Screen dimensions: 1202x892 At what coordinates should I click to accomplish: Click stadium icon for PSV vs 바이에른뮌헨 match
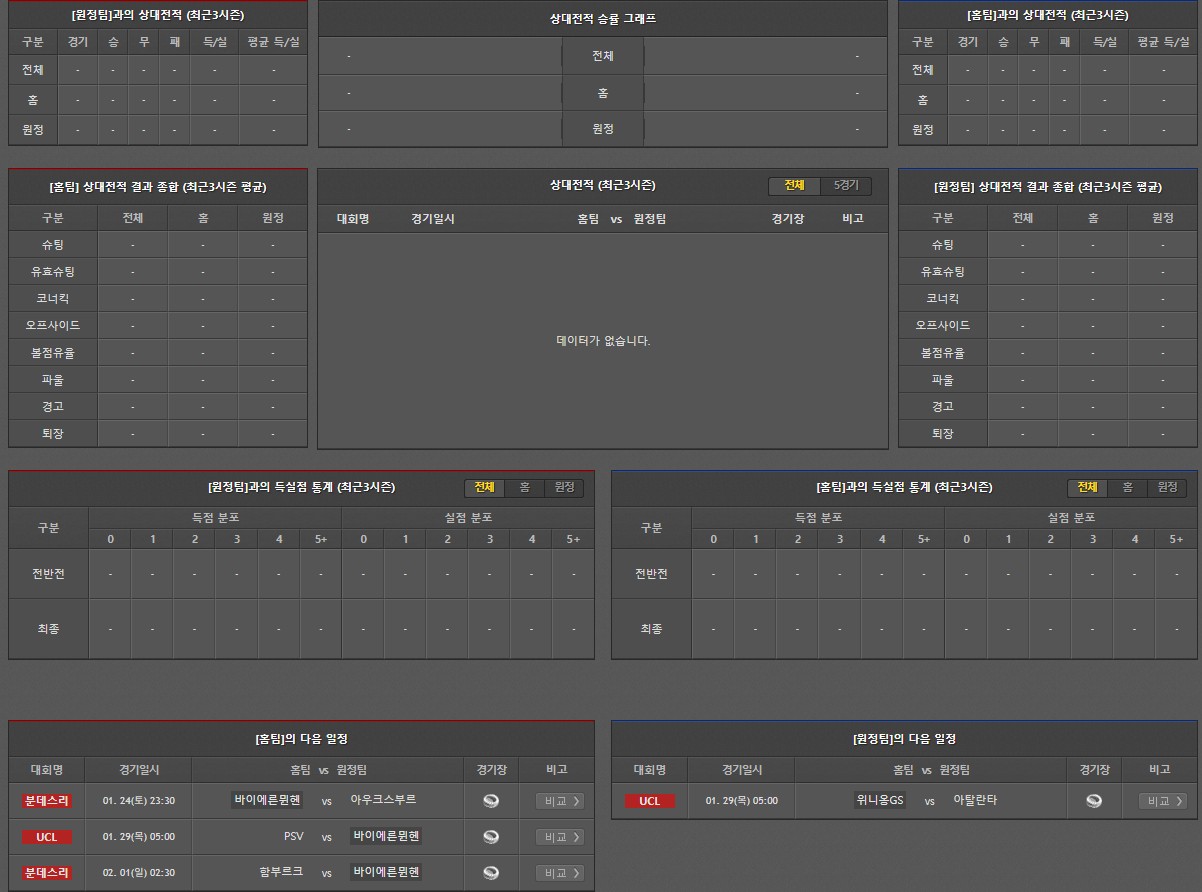pos(491,837)
